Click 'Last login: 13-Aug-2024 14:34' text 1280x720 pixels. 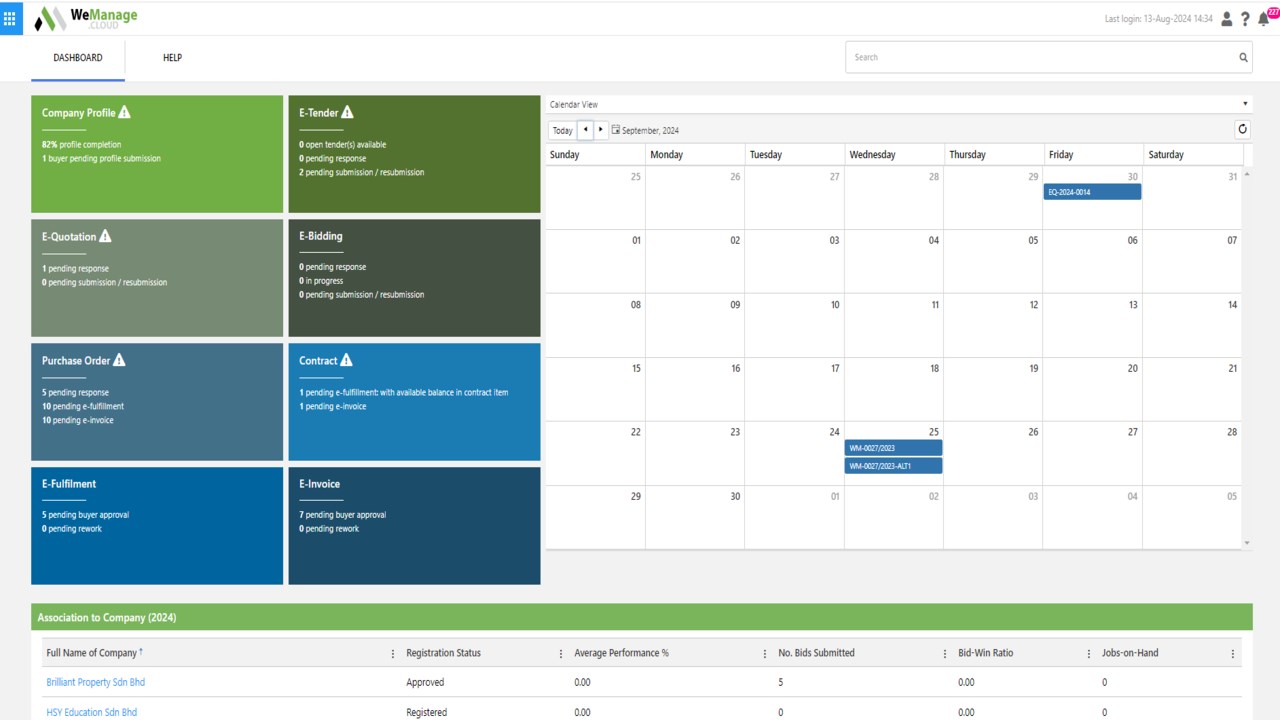click(1158, 19)
